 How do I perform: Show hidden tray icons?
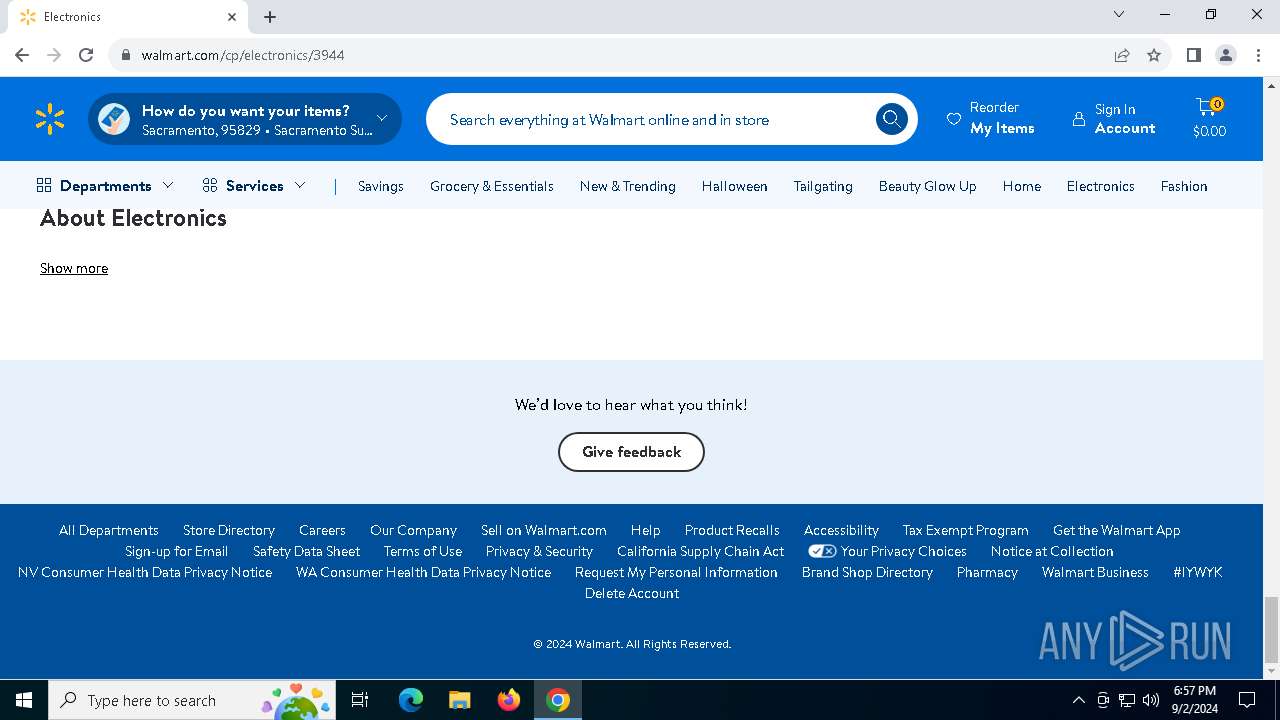(x=1078, y=700)
